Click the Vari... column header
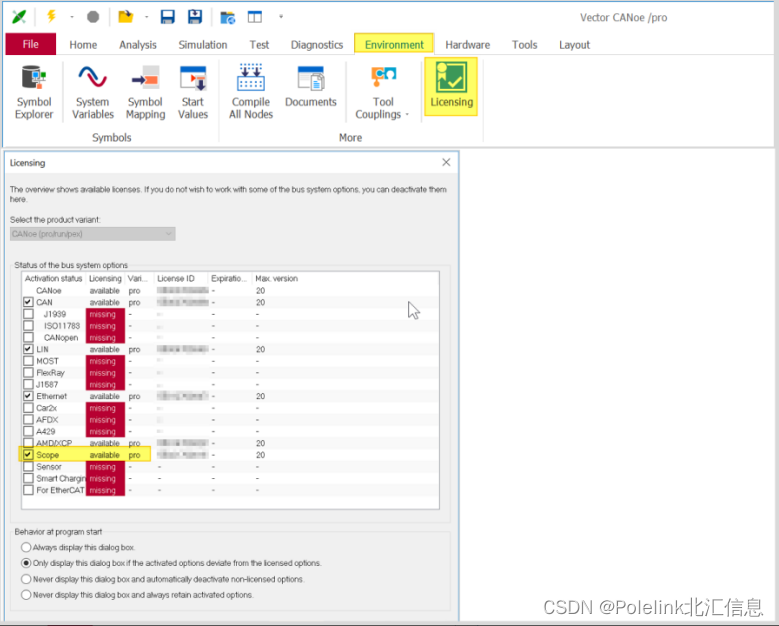The width and height of the screenshot is (779, 626). click(139, 278)
